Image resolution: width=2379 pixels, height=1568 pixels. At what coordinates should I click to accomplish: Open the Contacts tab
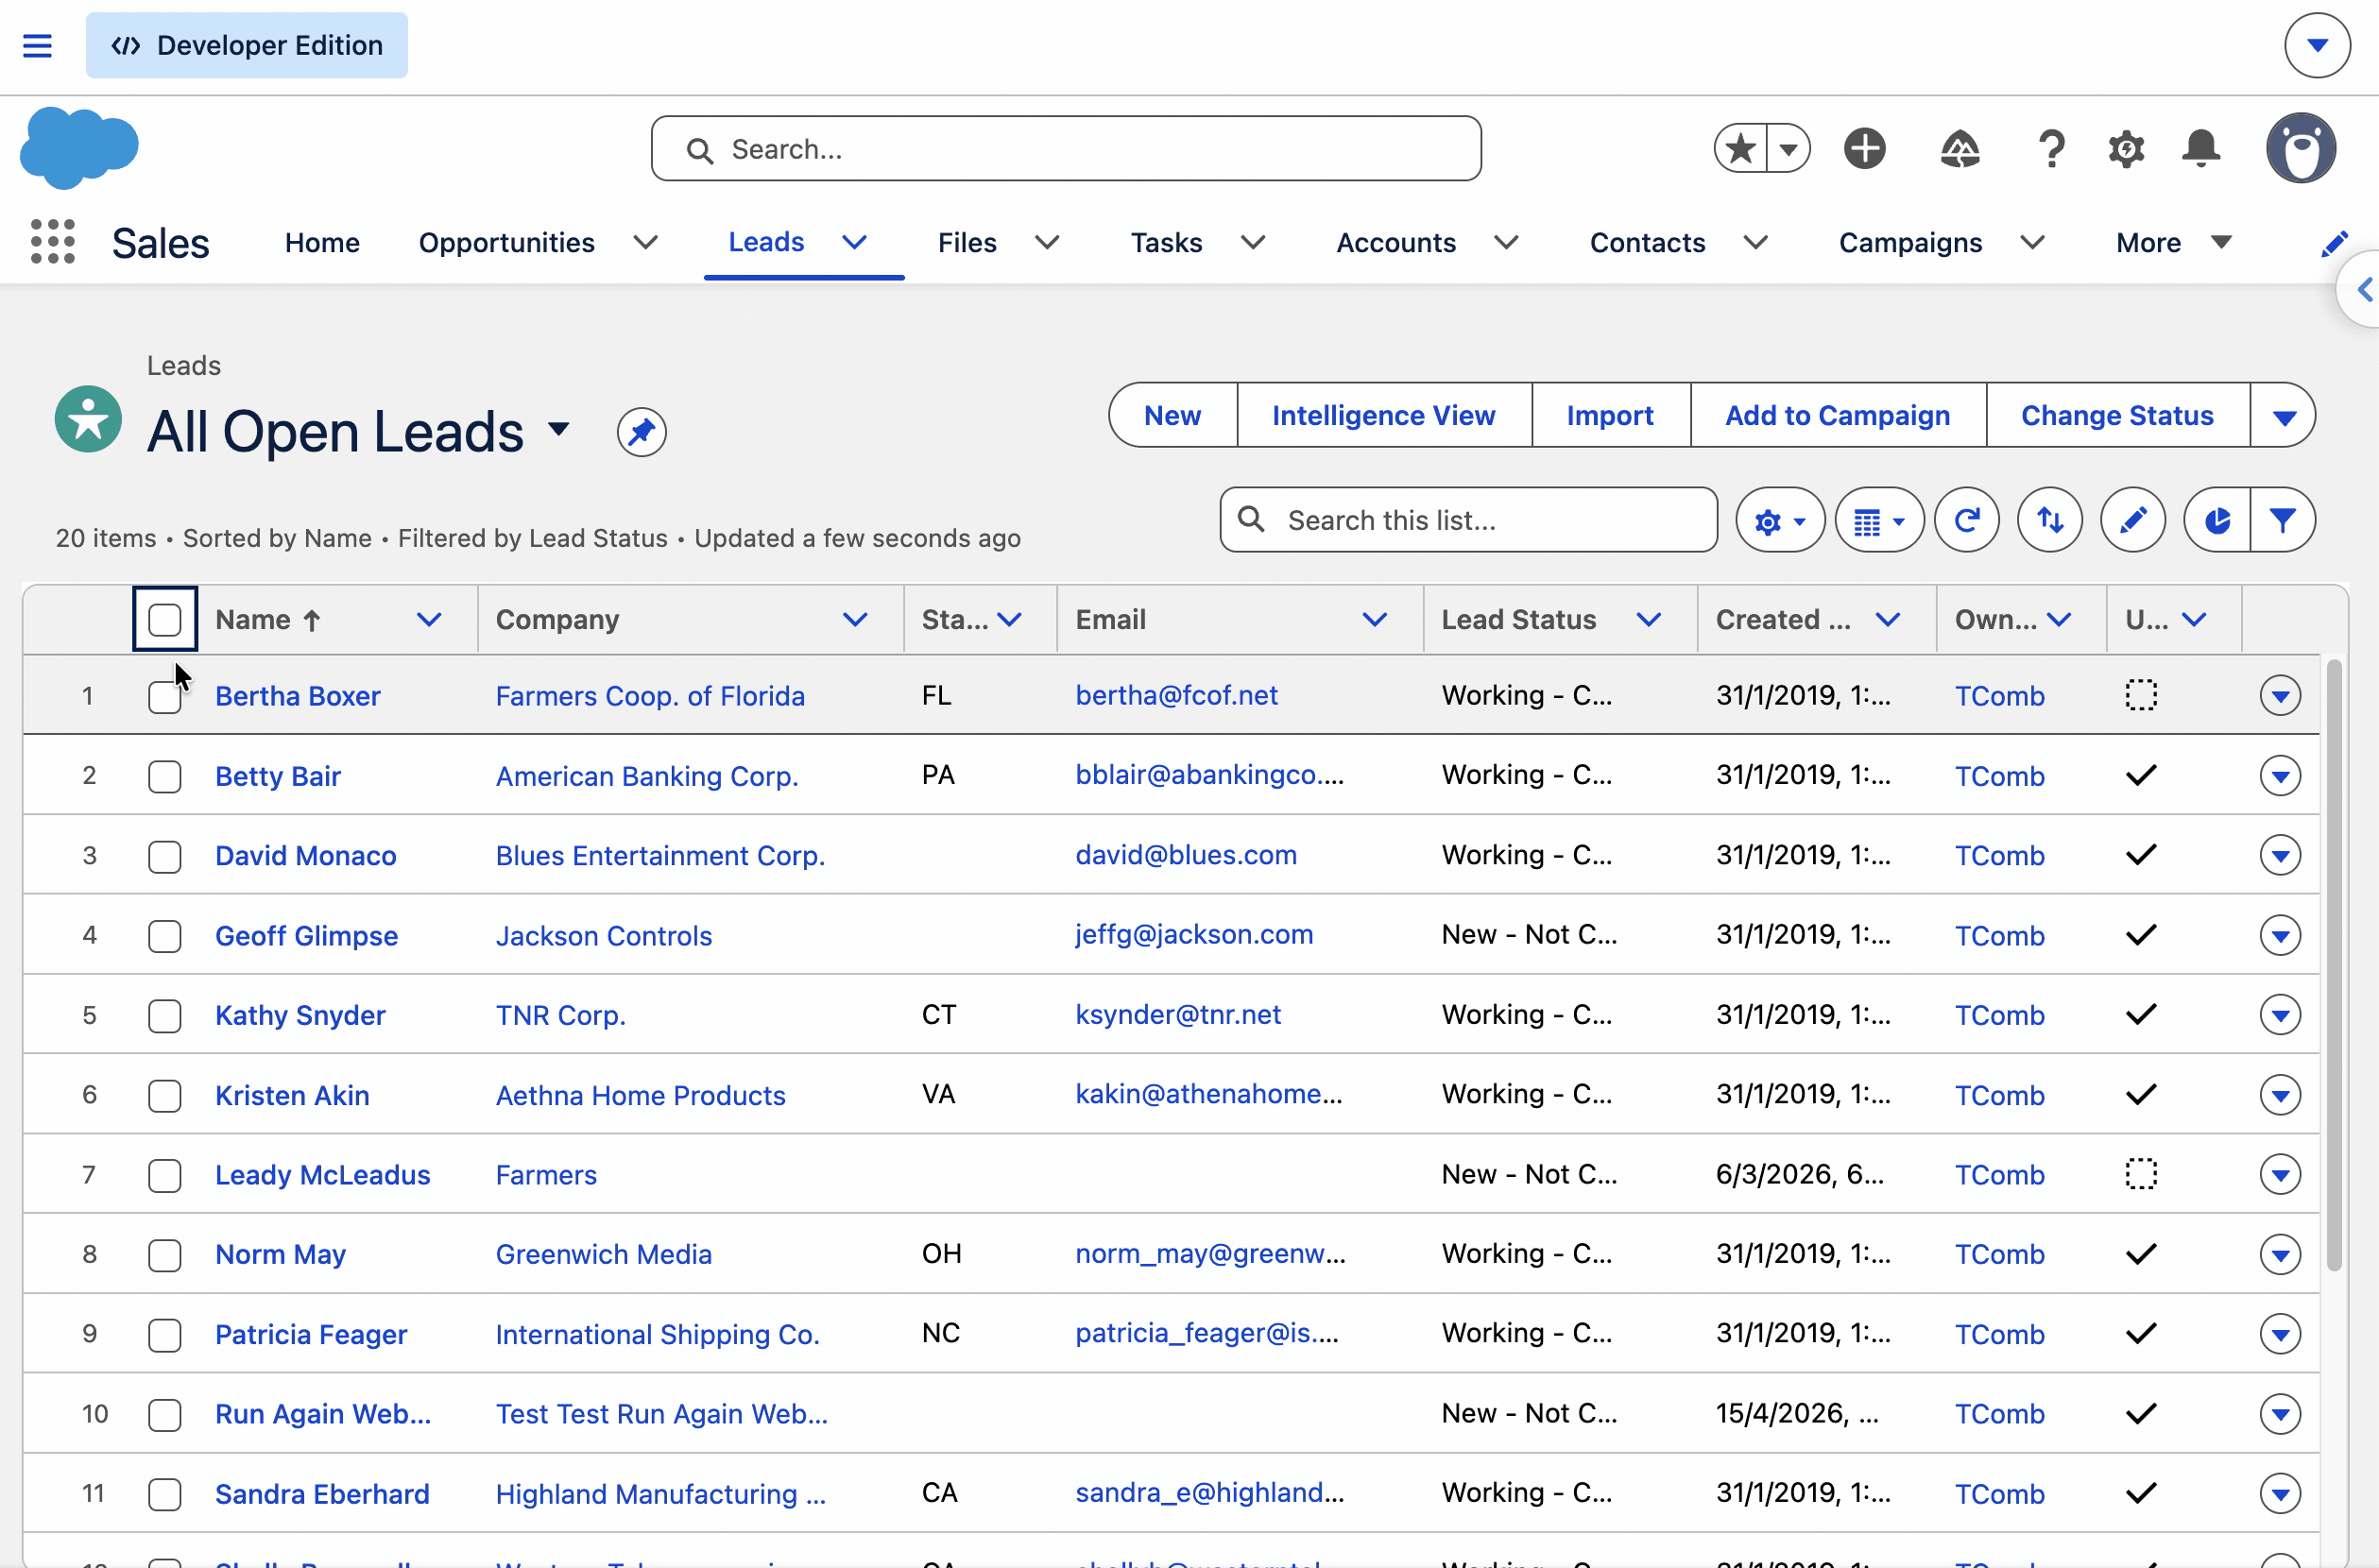coord(1648,242)
